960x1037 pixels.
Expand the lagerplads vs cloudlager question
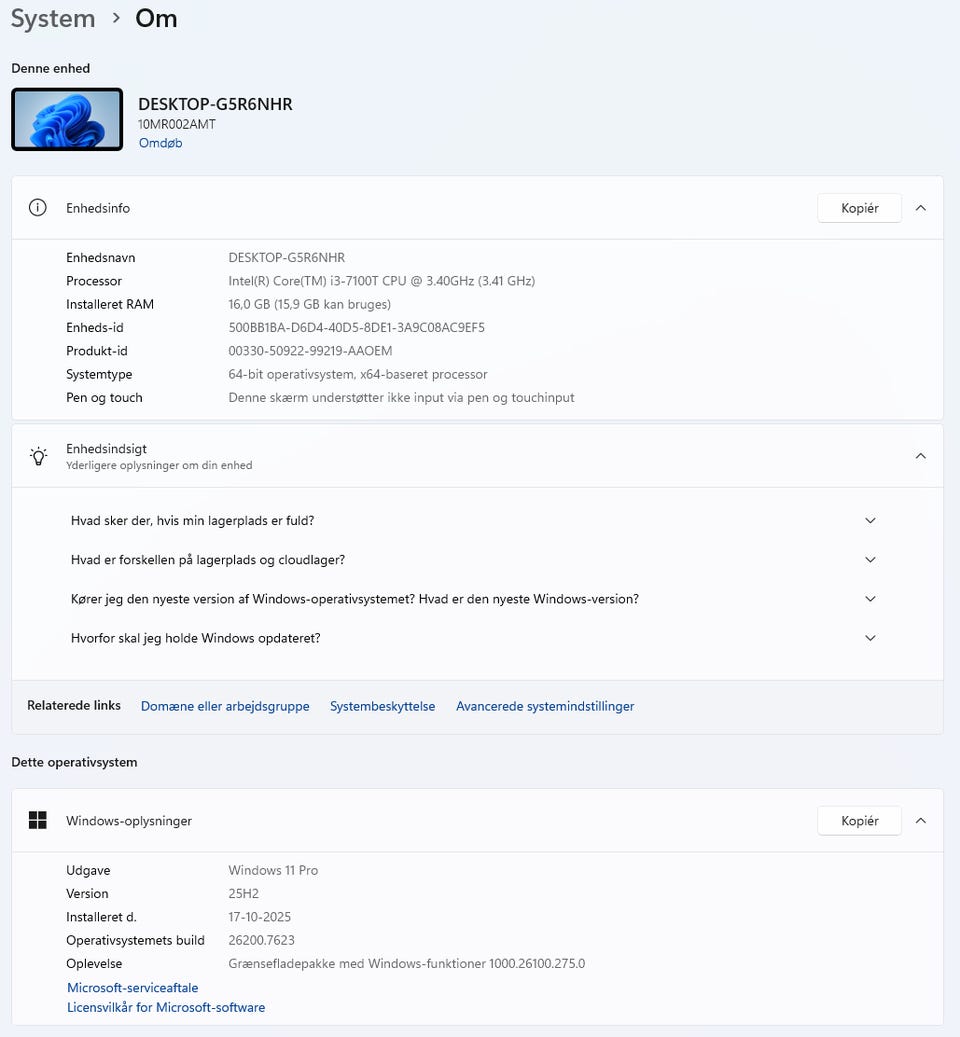pyautogui.click(x=870, y=560)
